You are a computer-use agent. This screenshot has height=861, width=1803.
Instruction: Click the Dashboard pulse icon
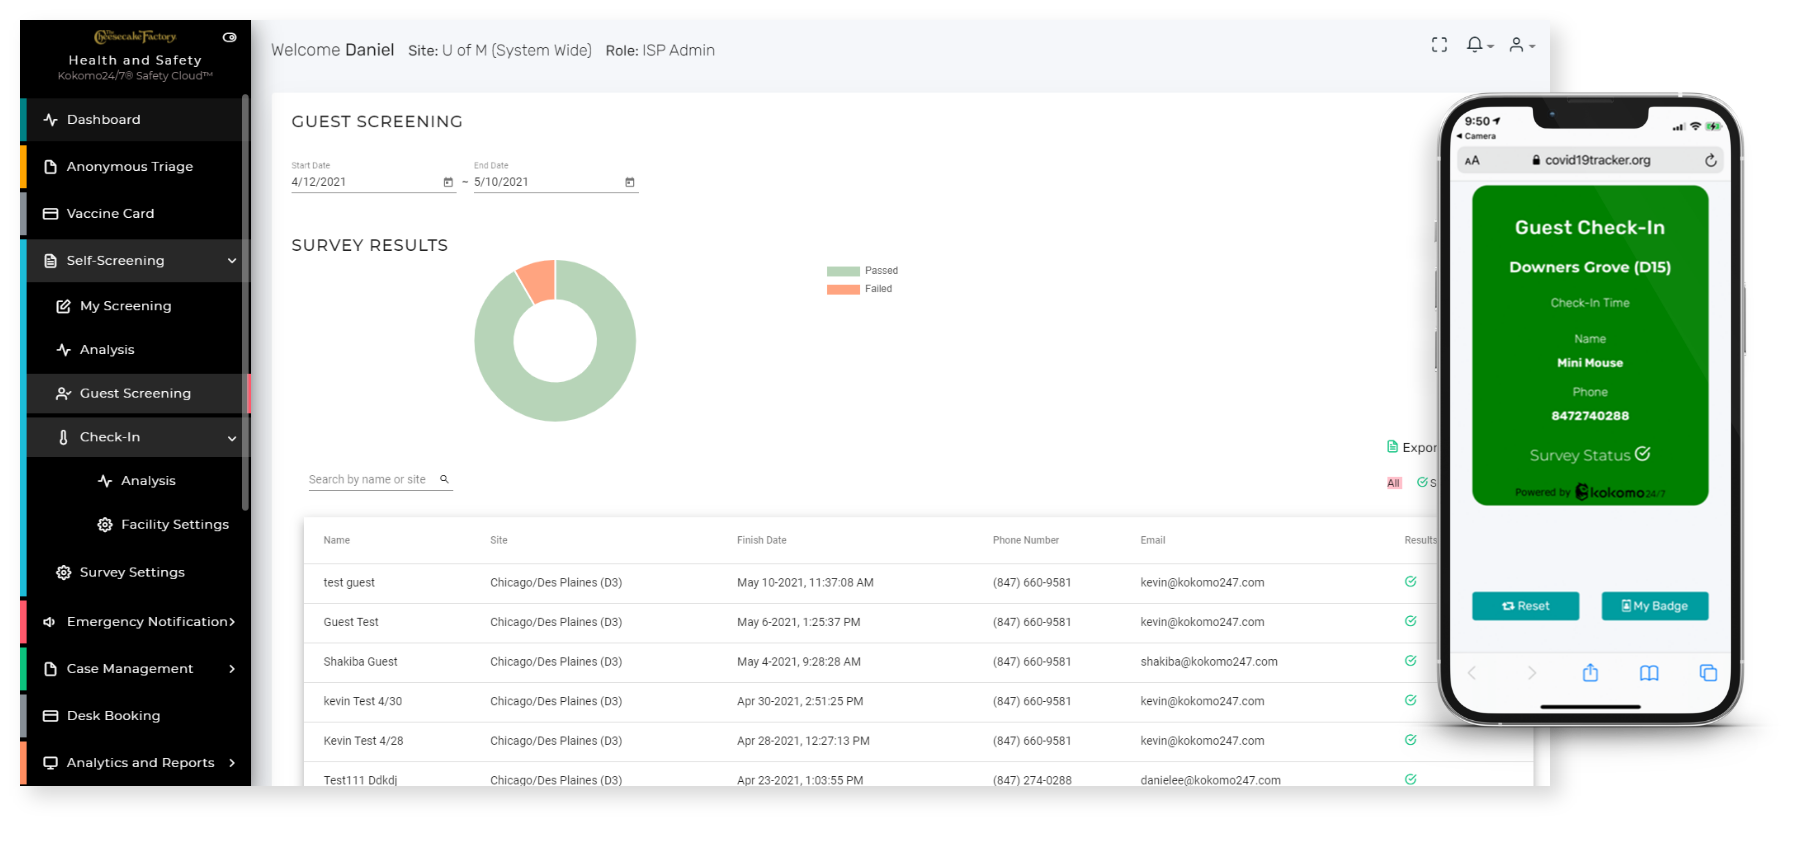[x=50, y=120]
